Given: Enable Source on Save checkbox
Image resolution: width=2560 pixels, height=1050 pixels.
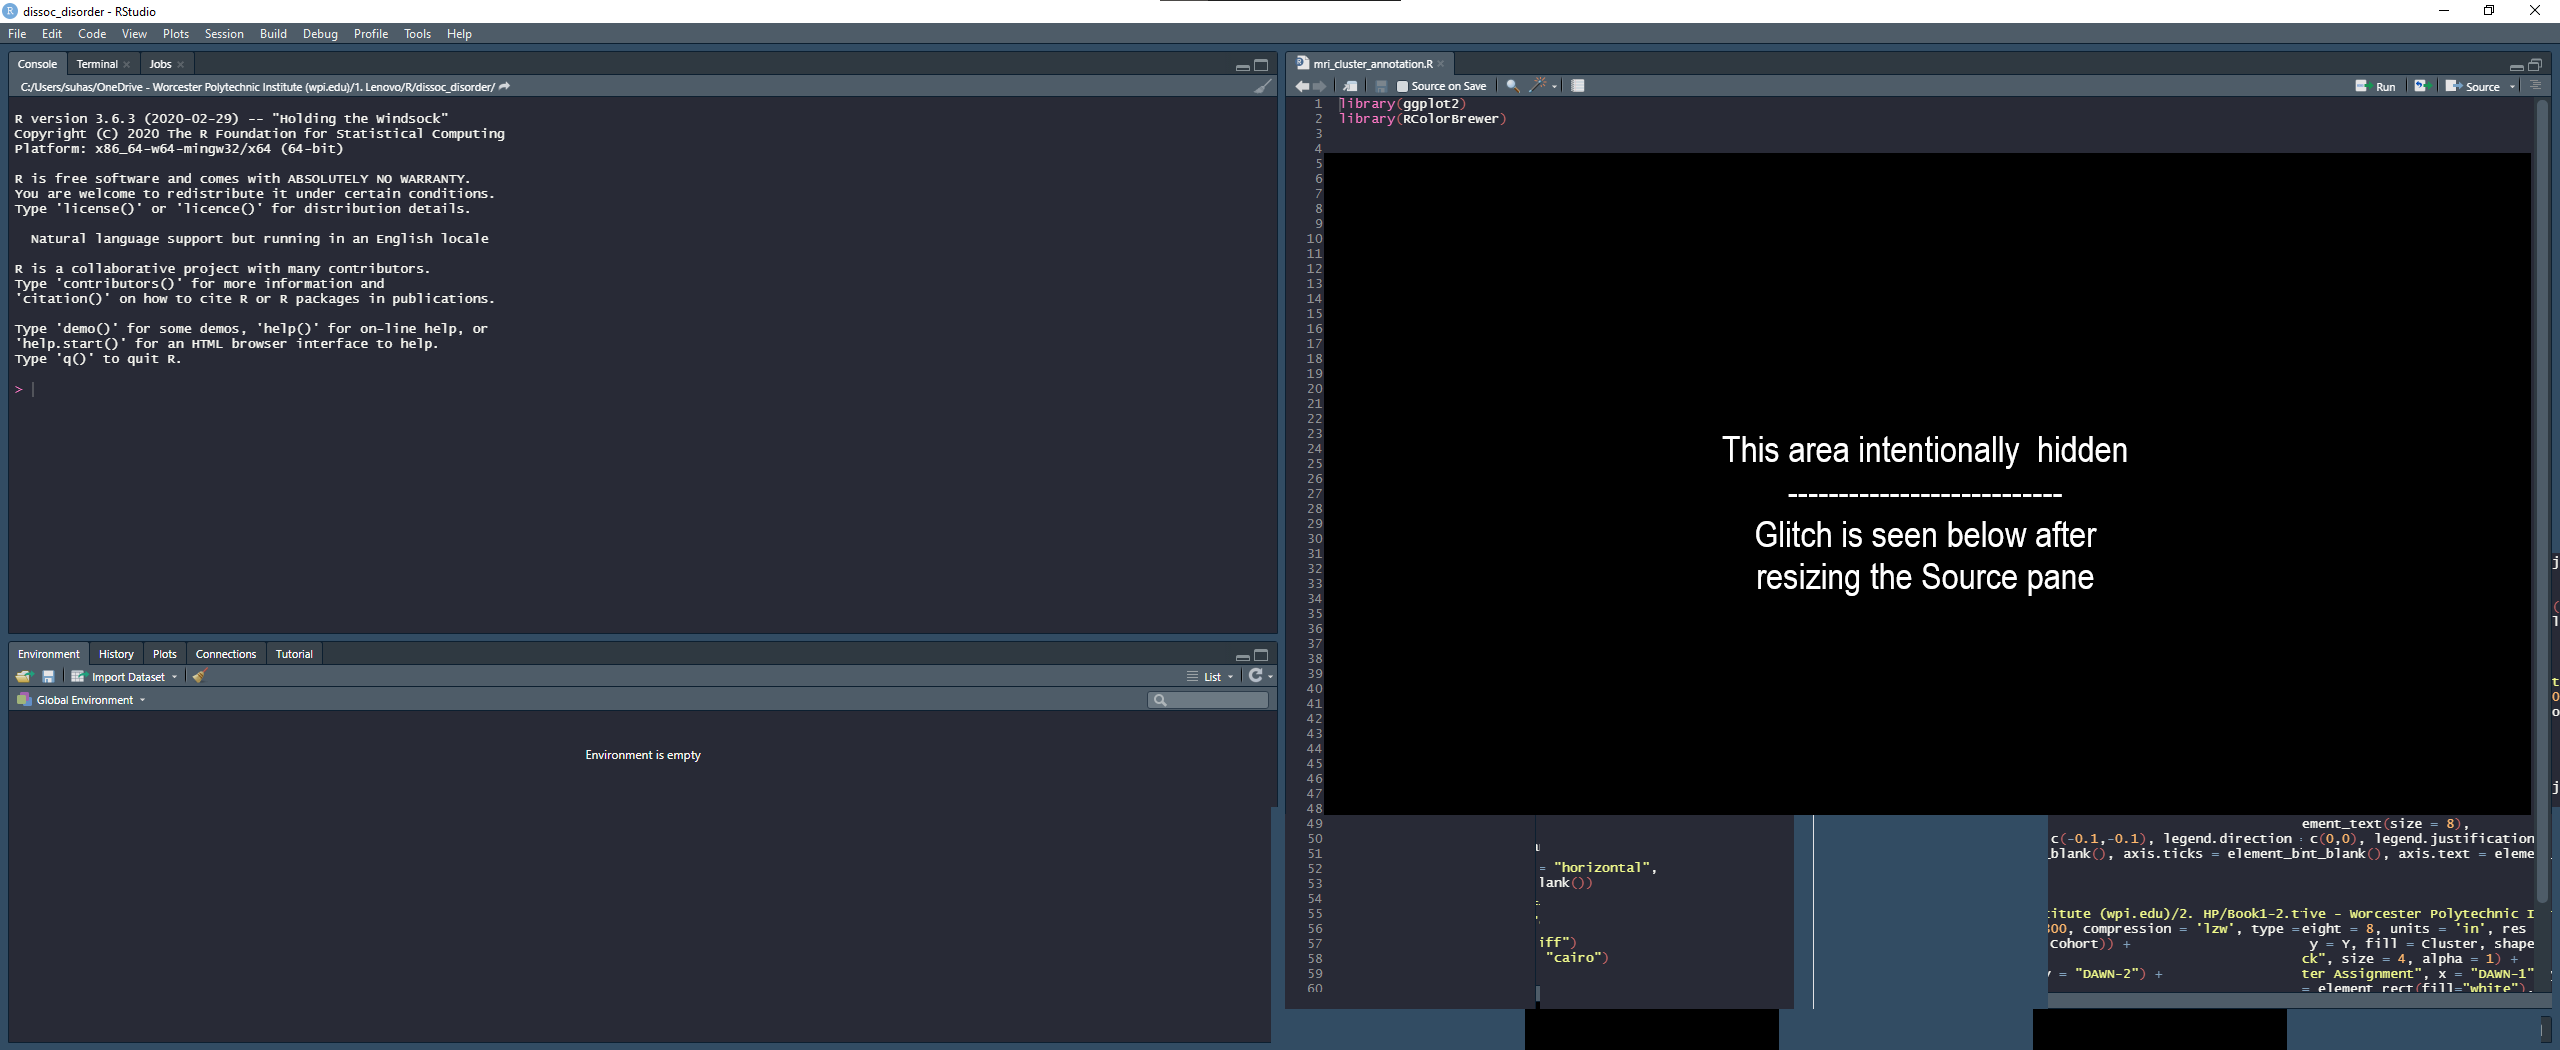Looking at the screenshot, I should [x=1403, y=86].
